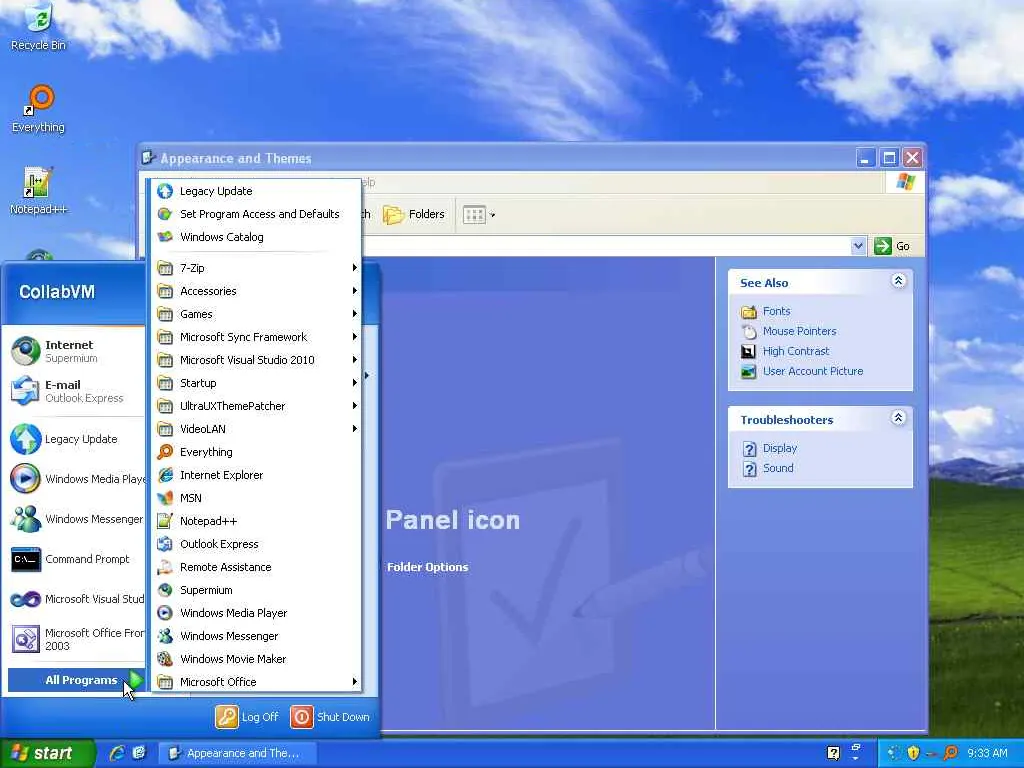
Task: Open Windows Media Player in programs menu
Action: [x=256, y=613]
